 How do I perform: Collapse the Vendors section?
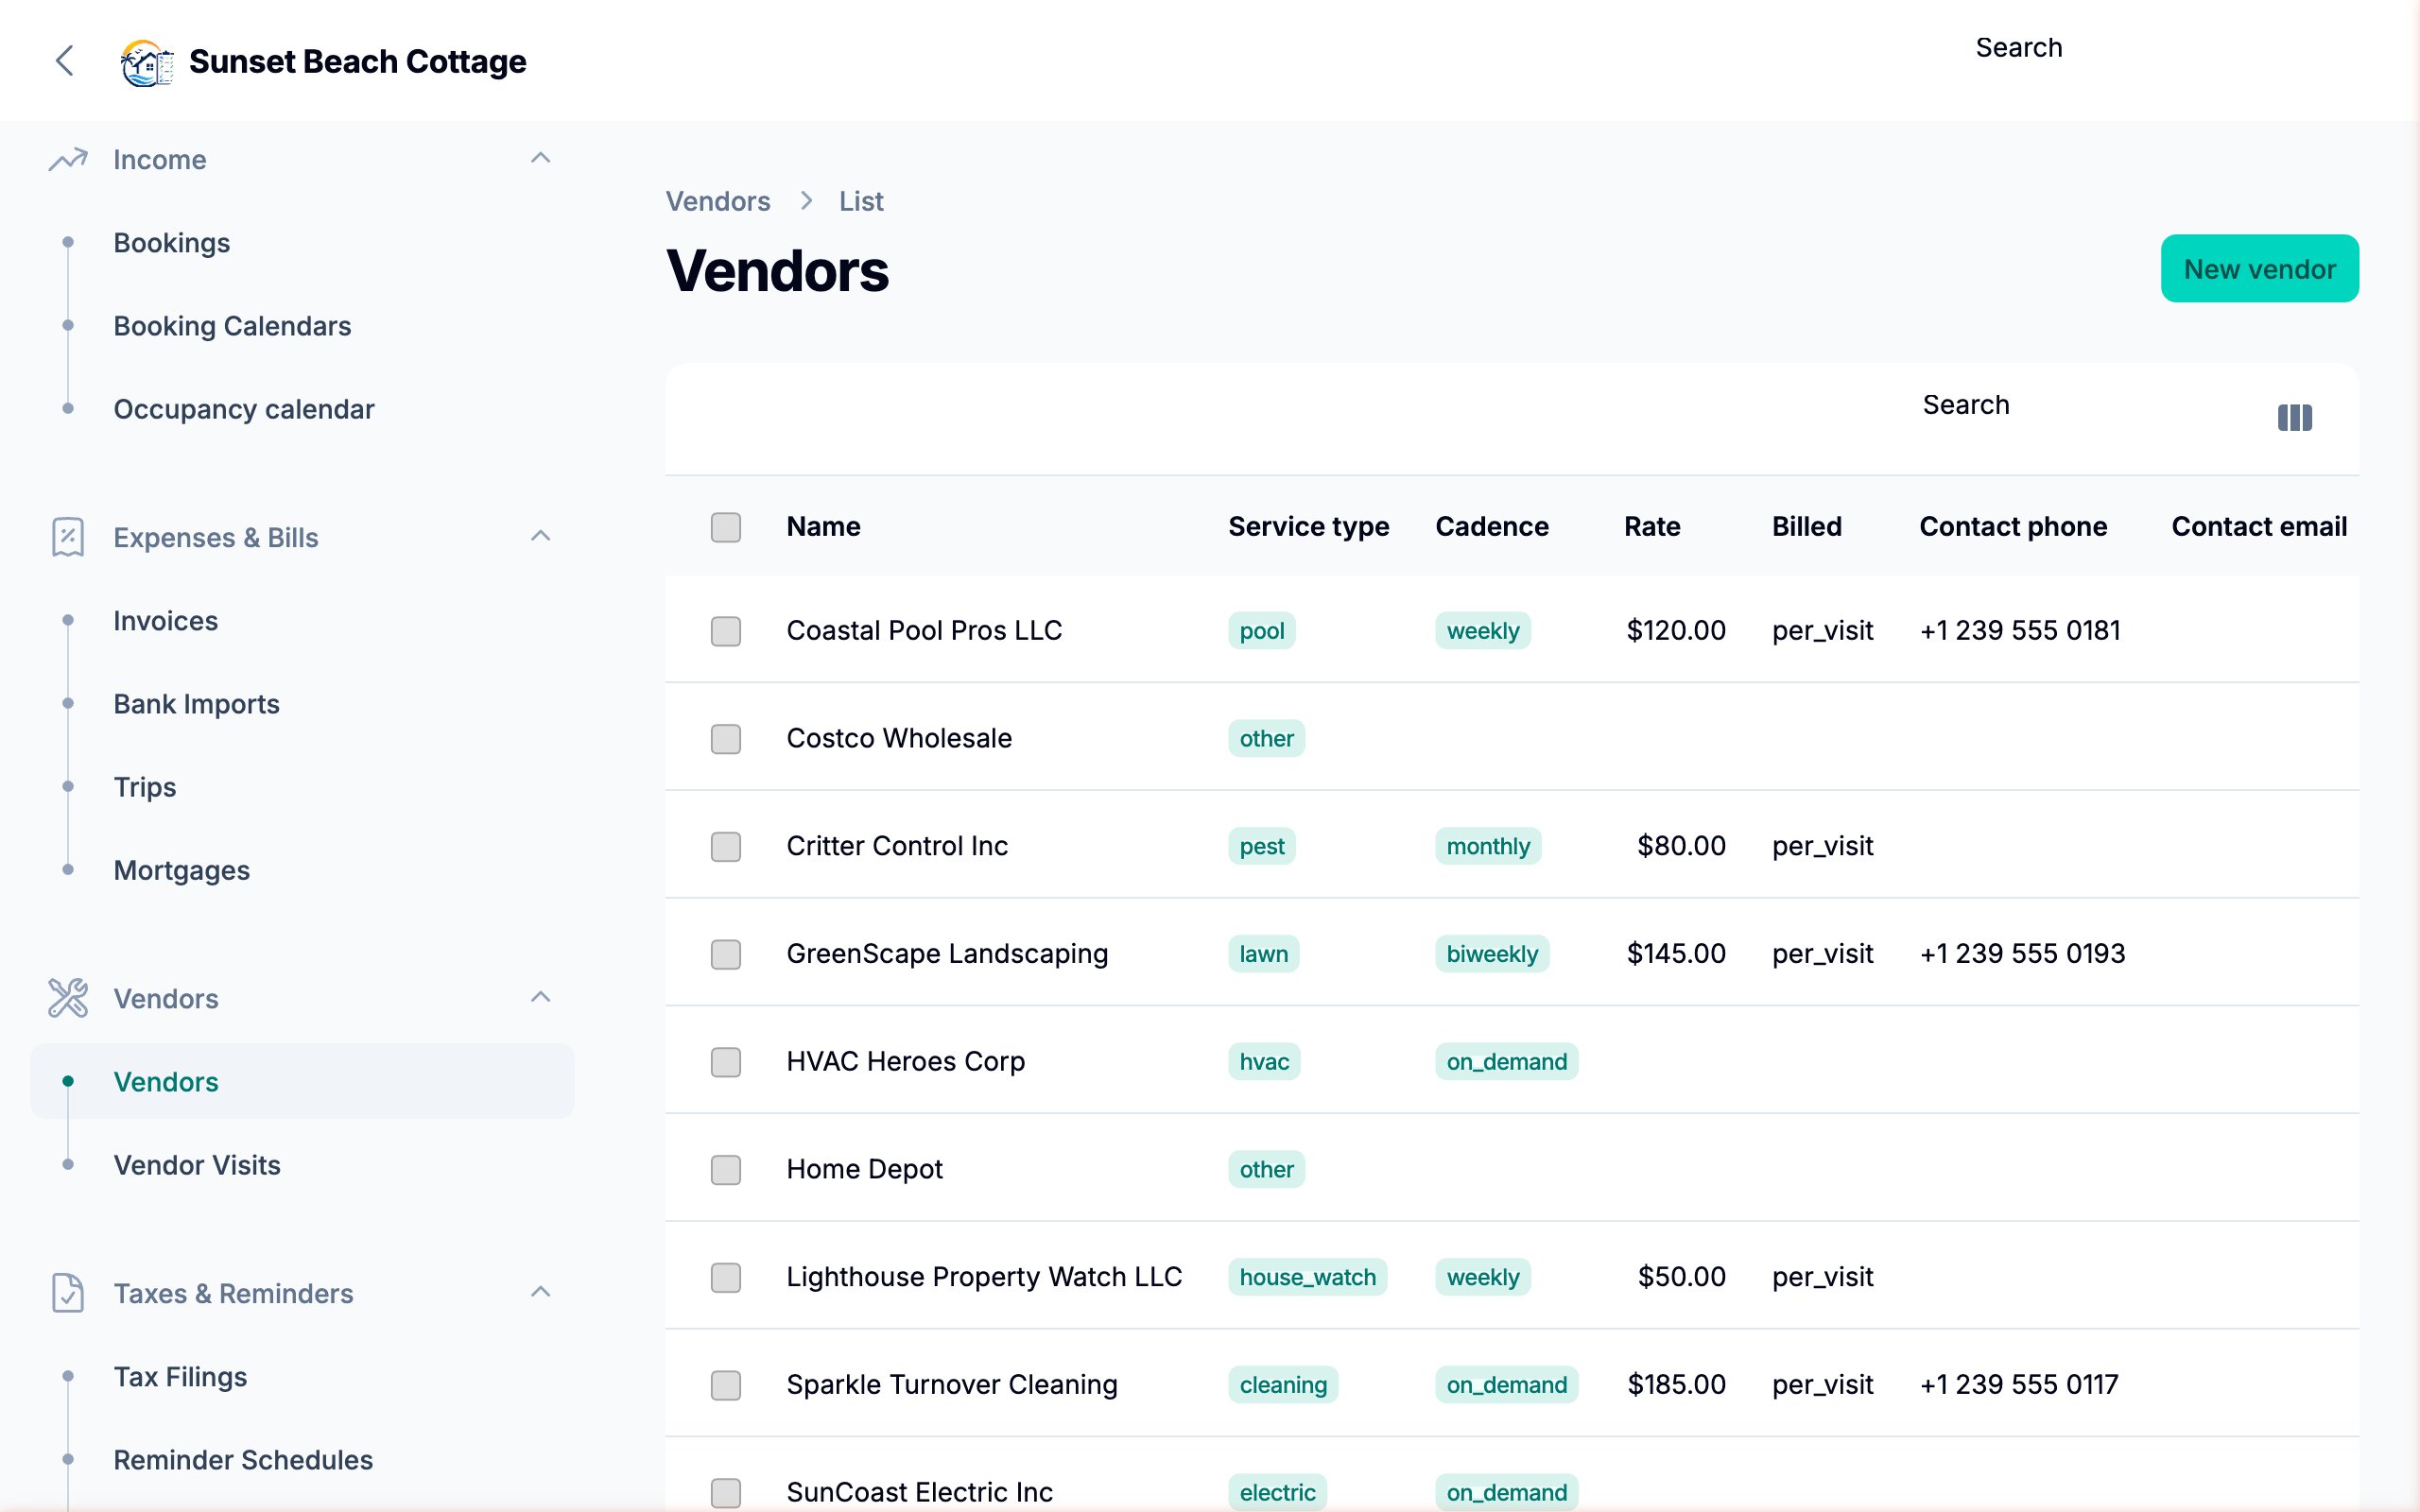[541, 996]
